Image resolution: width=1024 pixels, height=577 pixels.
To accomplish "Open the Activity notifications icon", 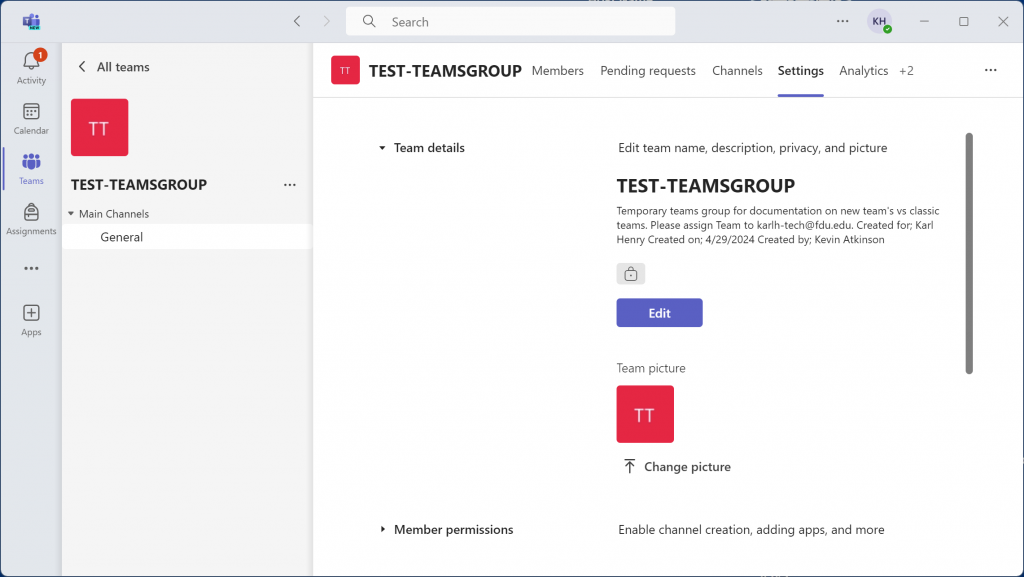I will click(31, 64).
